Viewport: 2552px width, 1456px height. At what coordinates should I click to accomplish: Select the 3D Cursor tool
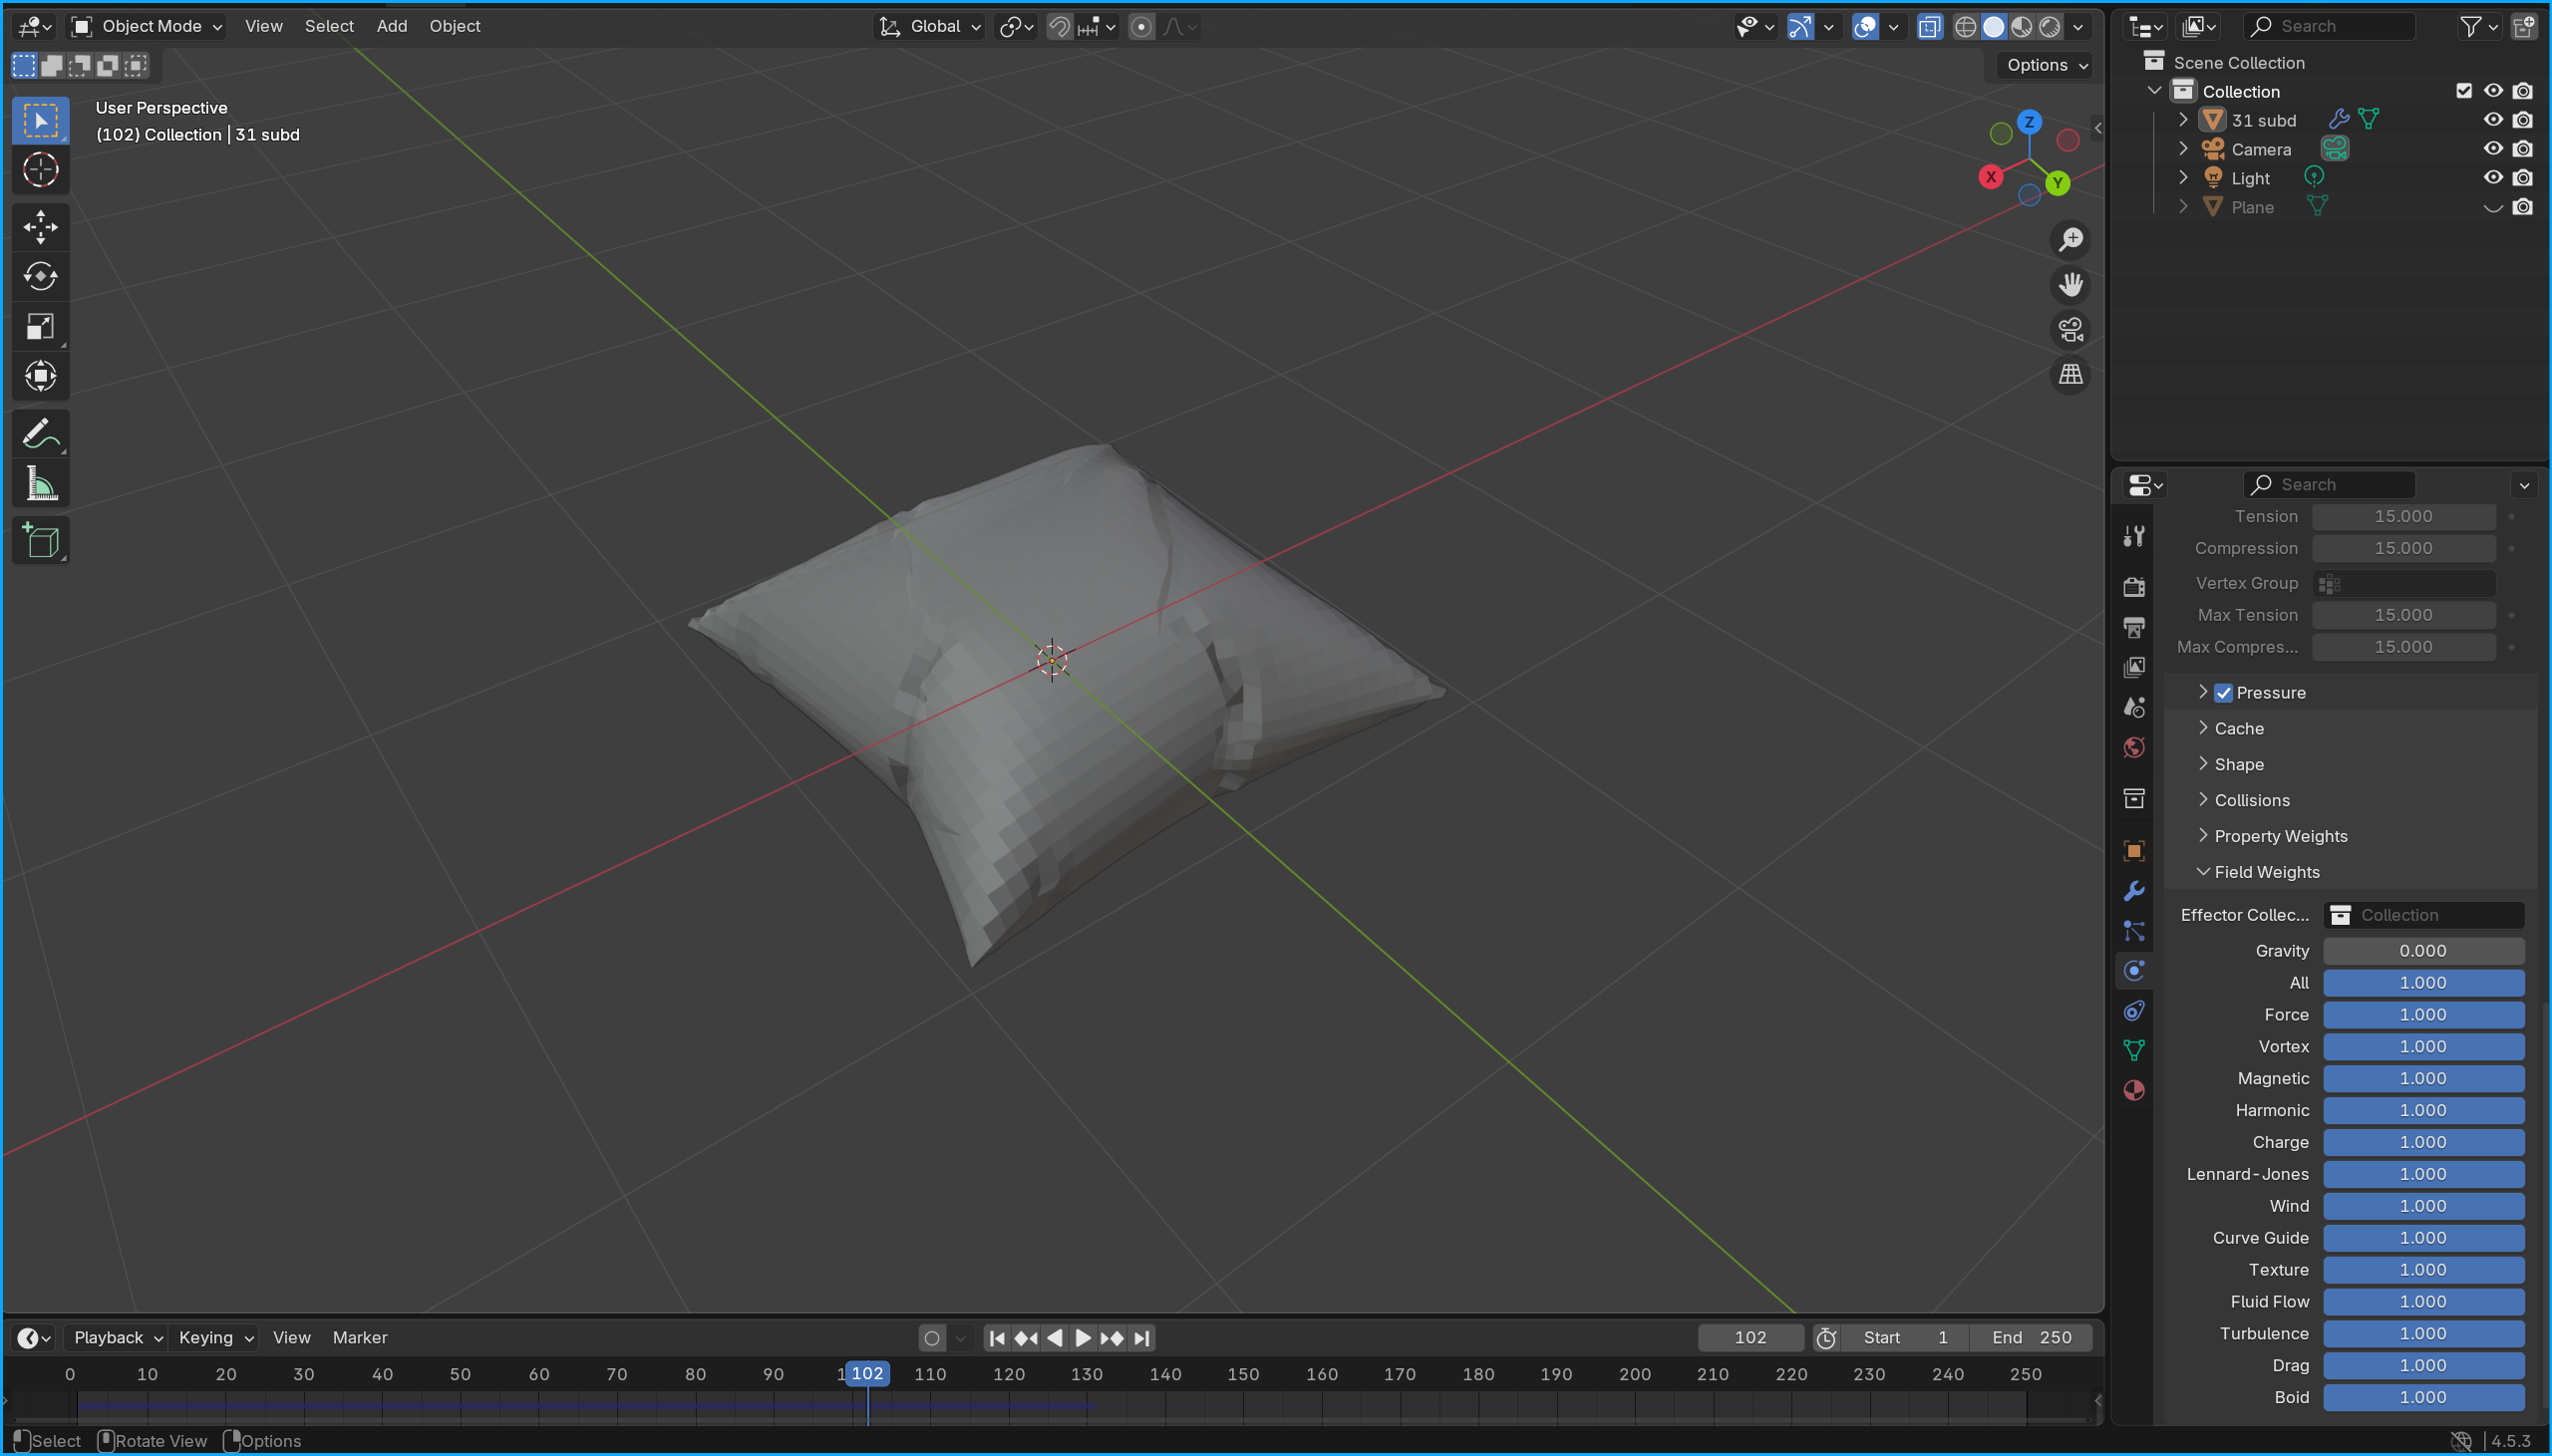[x=40, y=170]
